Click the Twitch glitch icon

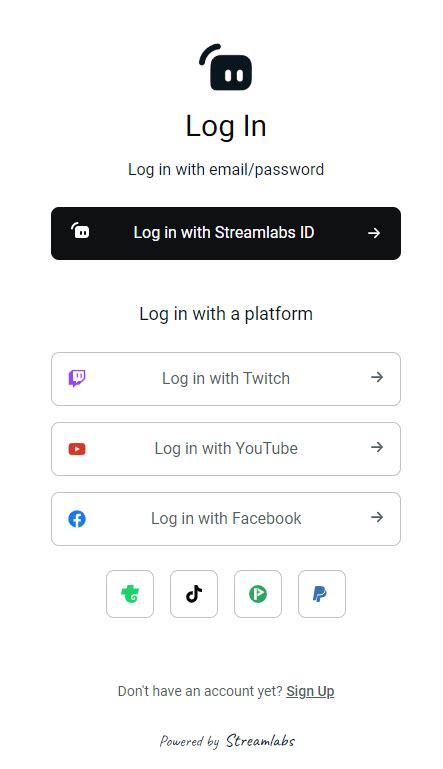tap(77, 379)
